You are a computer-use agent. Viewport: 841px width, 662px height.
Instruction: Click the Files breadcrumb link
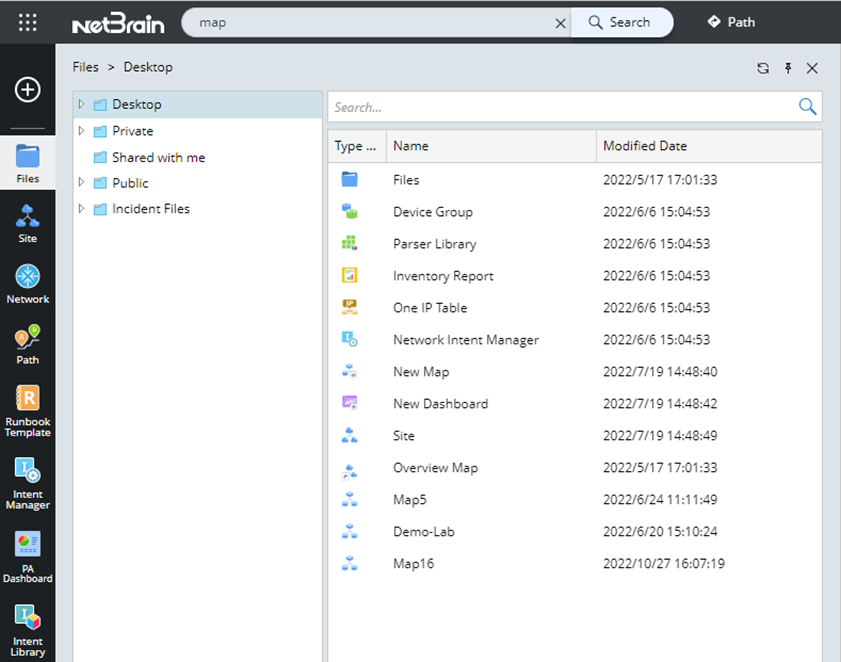tap(86, 67)
